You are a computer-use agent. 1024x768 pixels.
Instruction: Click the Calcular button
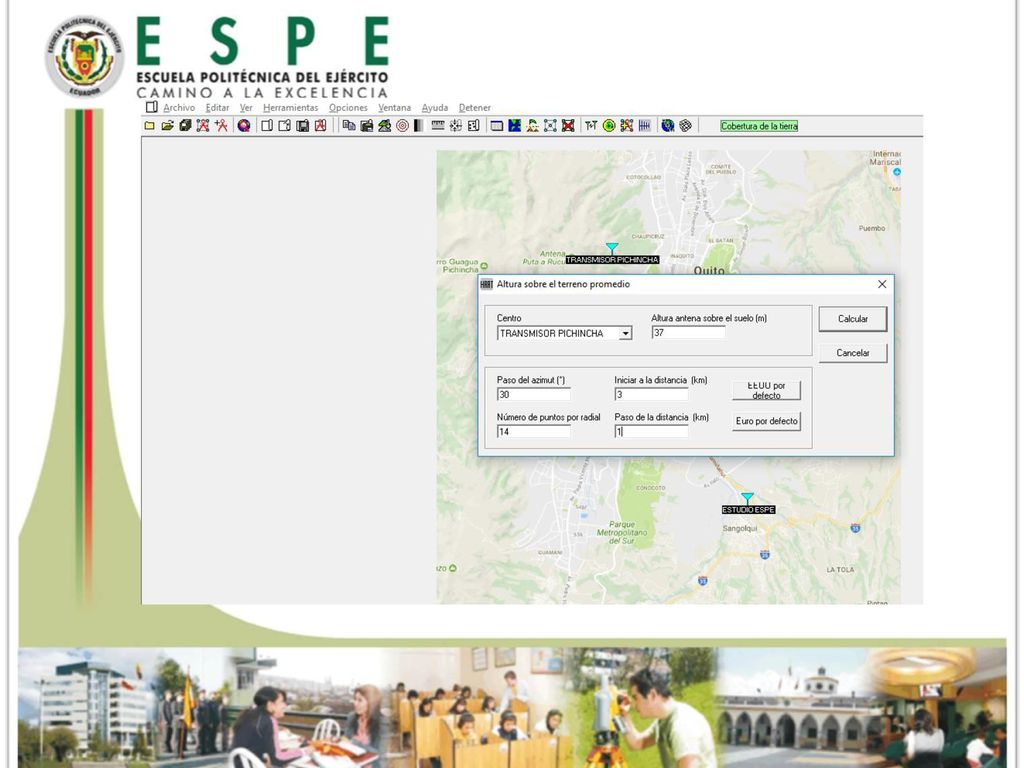853,319
